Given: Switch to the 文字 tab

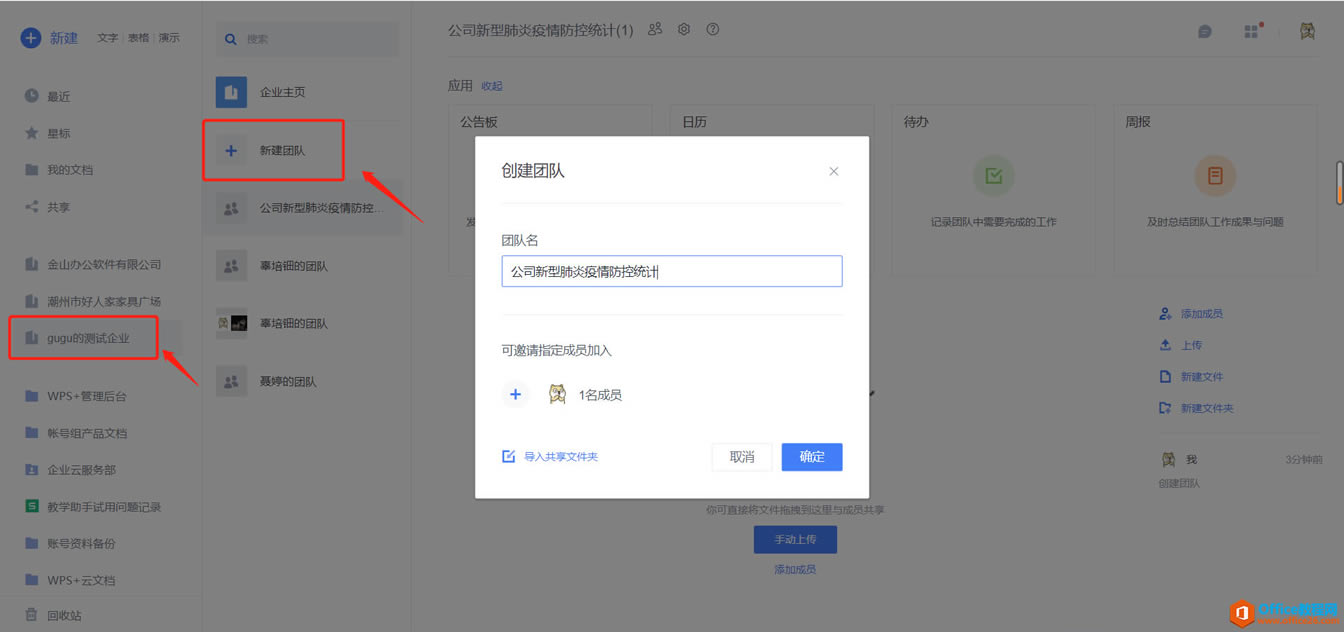Looking at the screenshot, I should pyautogui.click(x=107, y=37).
